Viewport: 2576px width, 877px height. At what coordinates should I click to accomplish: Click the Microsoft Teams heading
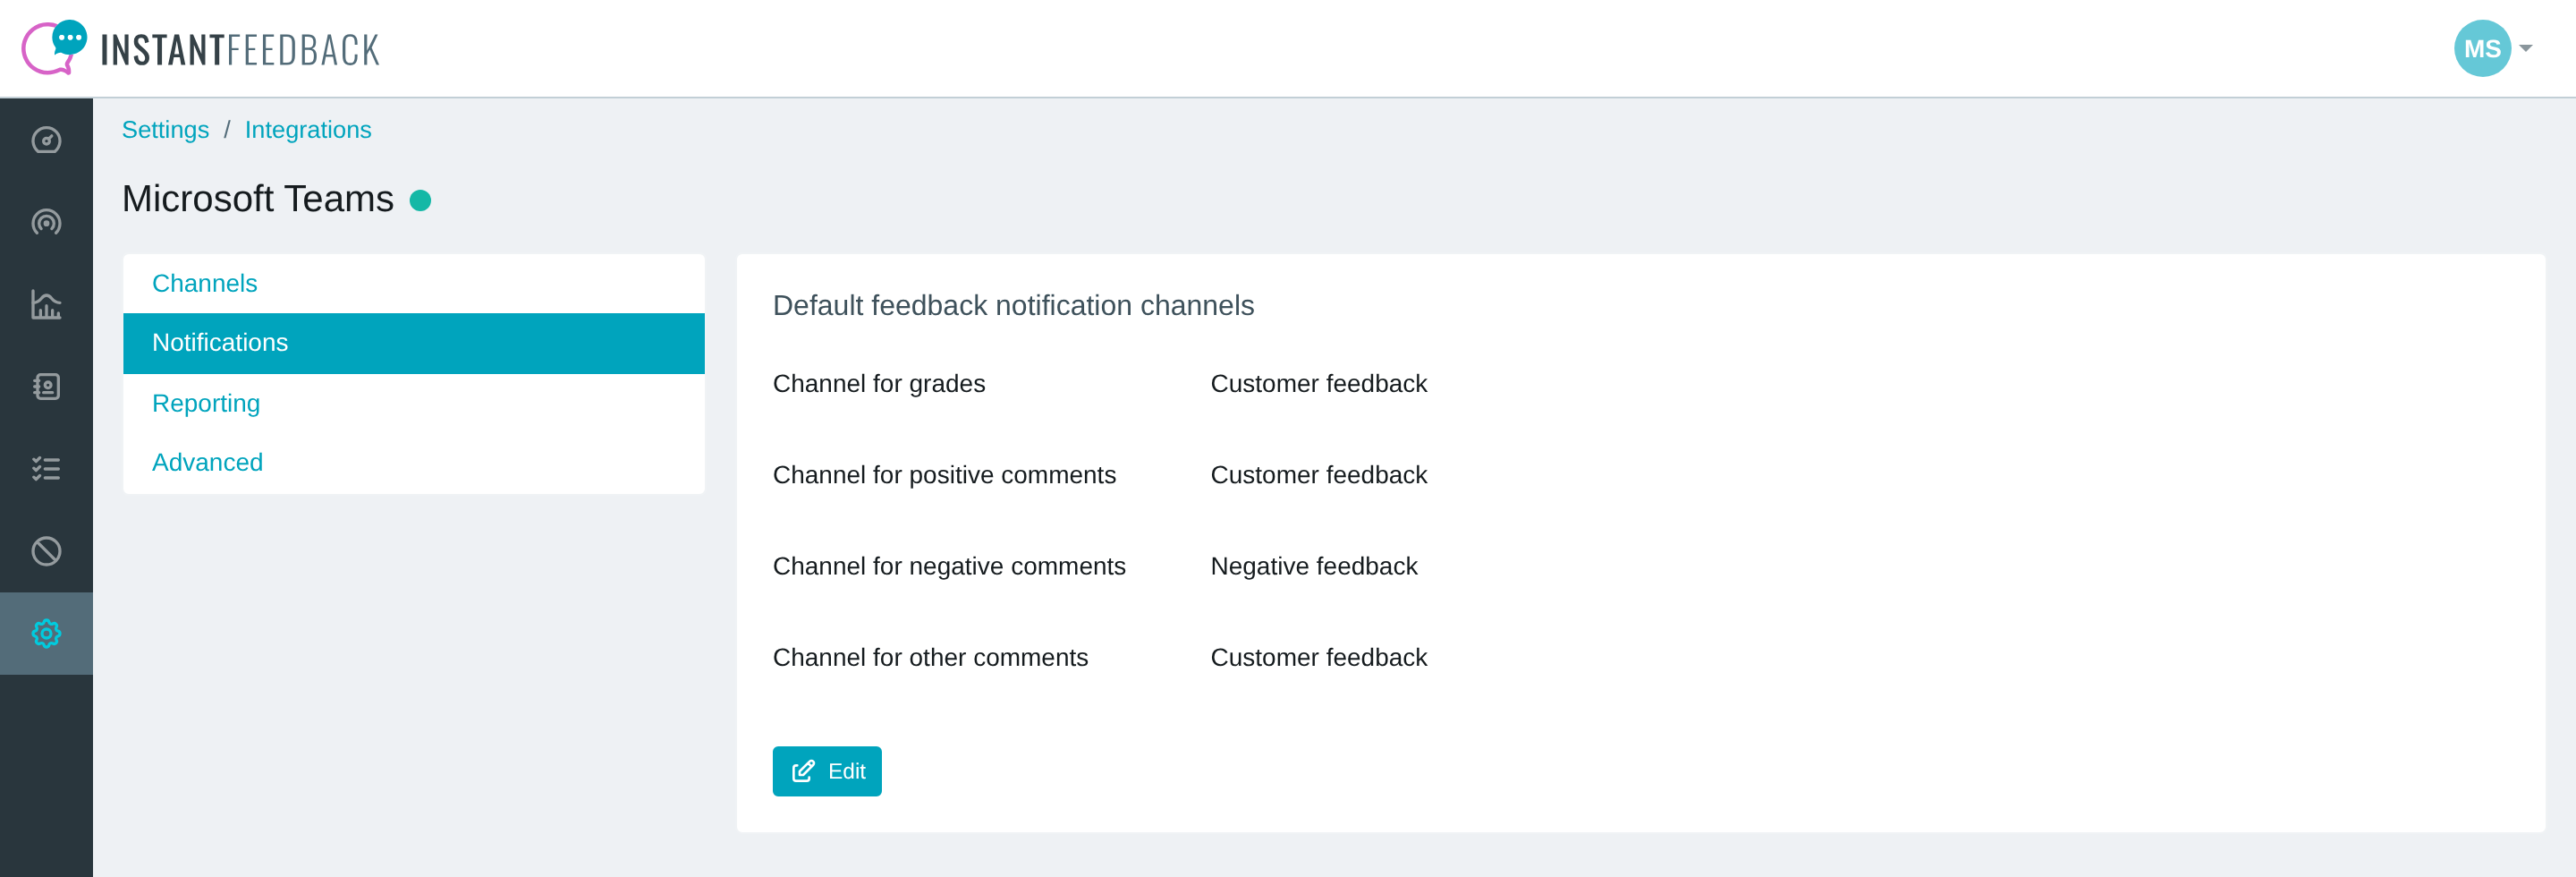point(258,199)
